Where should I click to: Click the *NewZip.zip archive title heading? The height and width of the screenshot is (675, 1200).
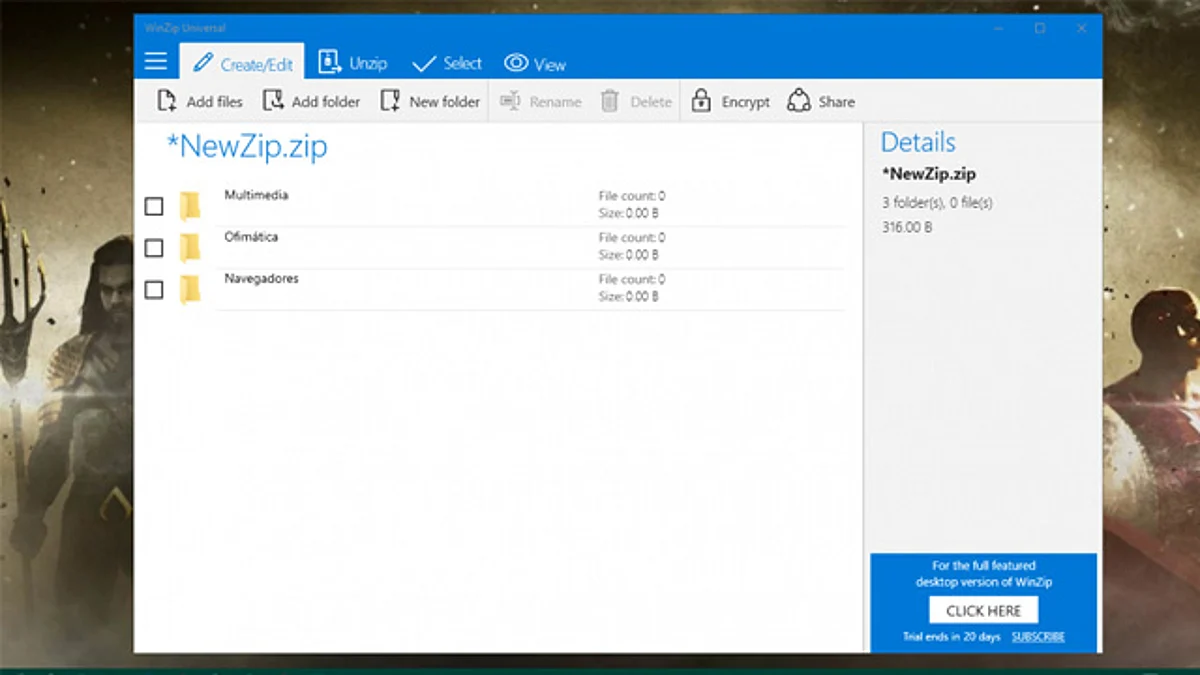click(x=247, y=147)
